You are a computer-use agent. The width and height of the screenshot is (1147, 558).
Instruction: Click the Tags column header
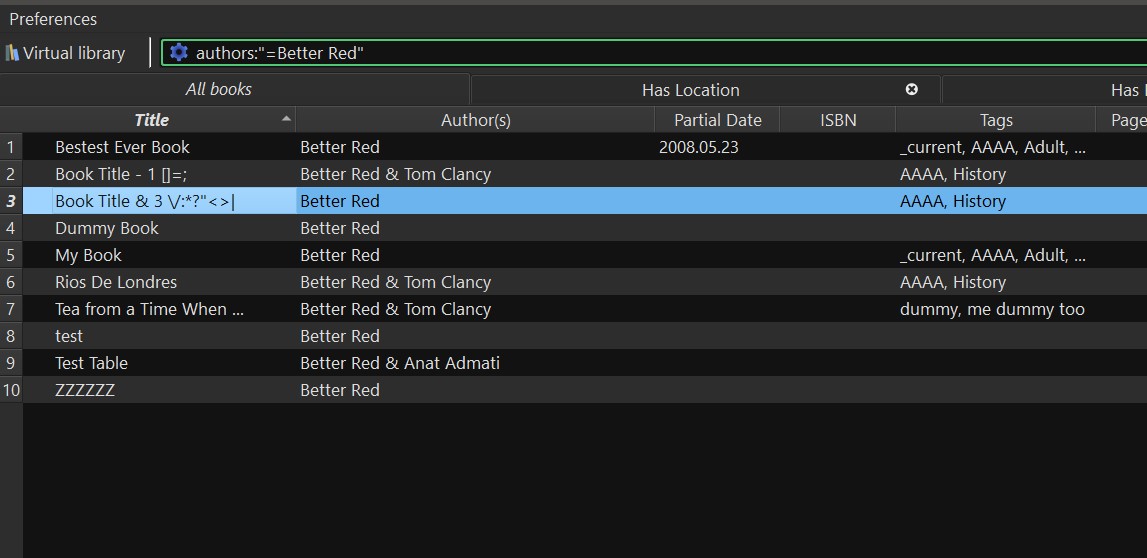tap(995, 120)
